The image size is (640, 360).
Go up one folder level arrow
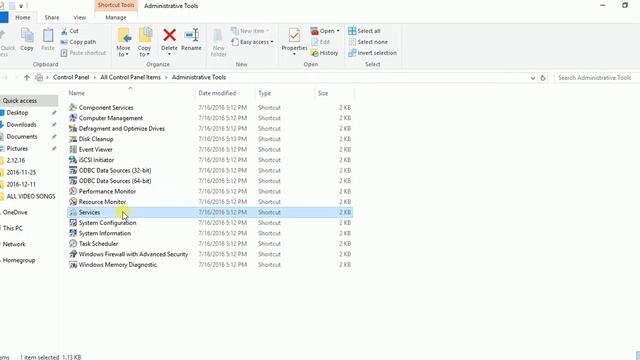click(27, 78)
